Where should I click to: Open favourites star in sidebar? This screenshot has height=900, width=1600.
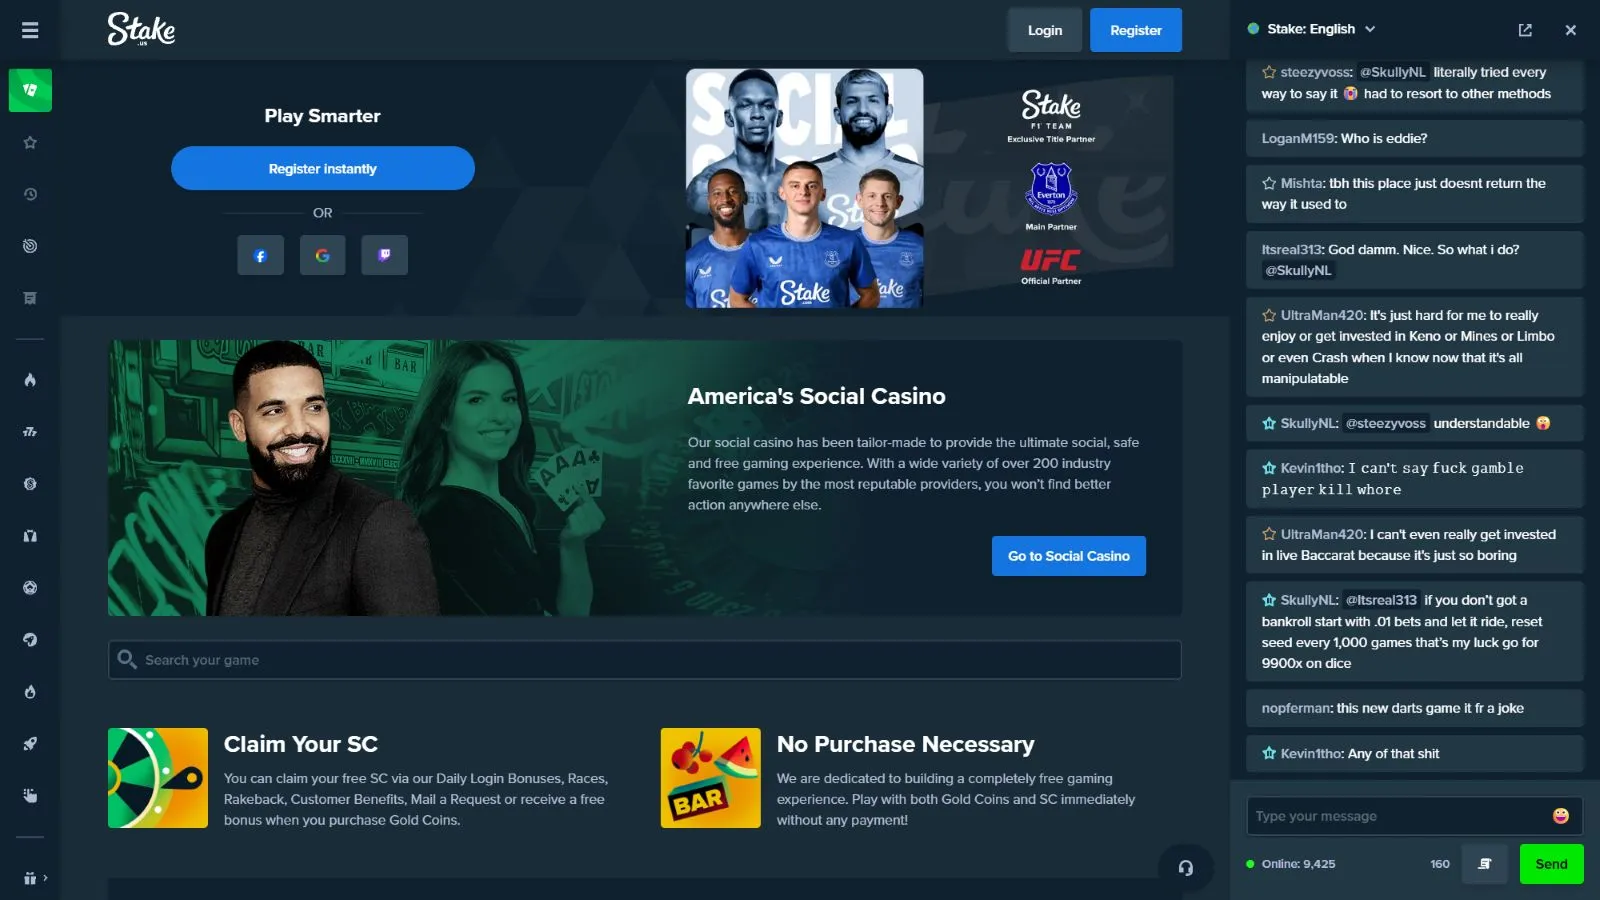click(30, 143)
